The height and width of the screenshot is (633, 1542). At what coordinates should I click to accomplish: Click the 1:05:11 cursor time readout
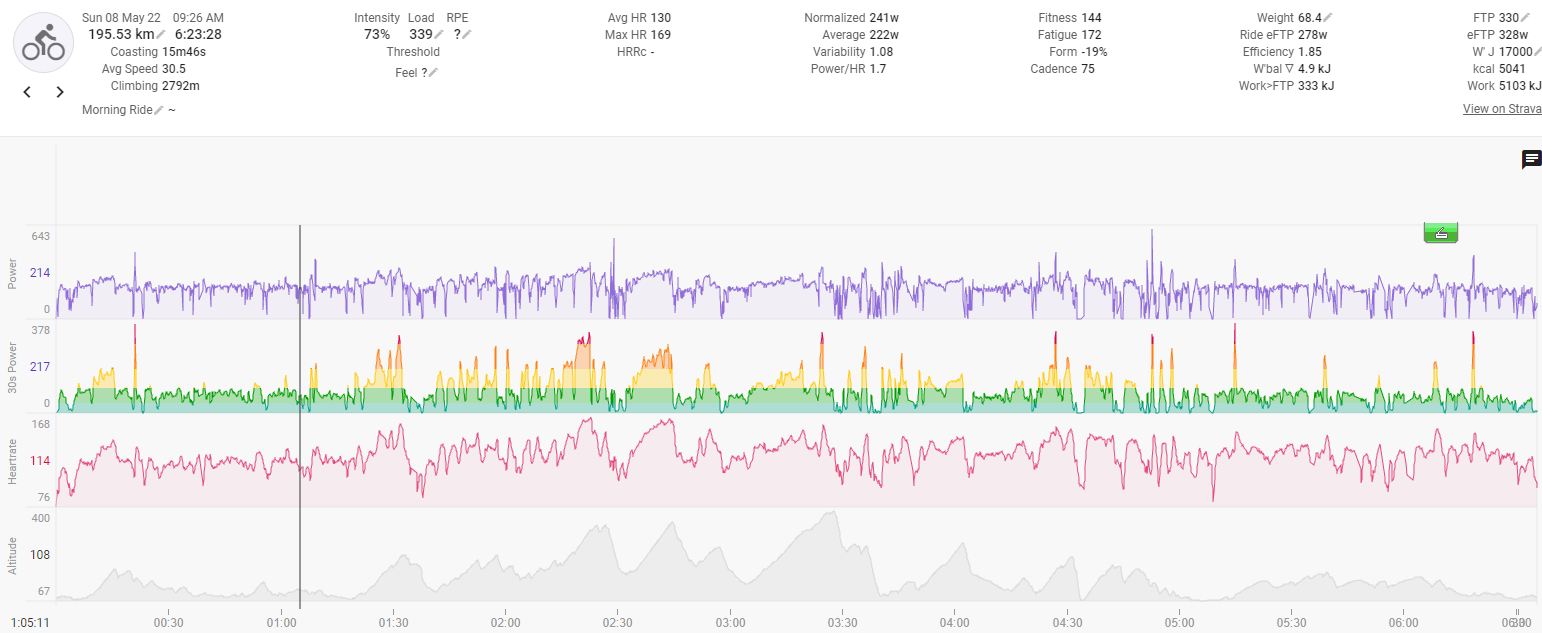(x=30, y=622)
